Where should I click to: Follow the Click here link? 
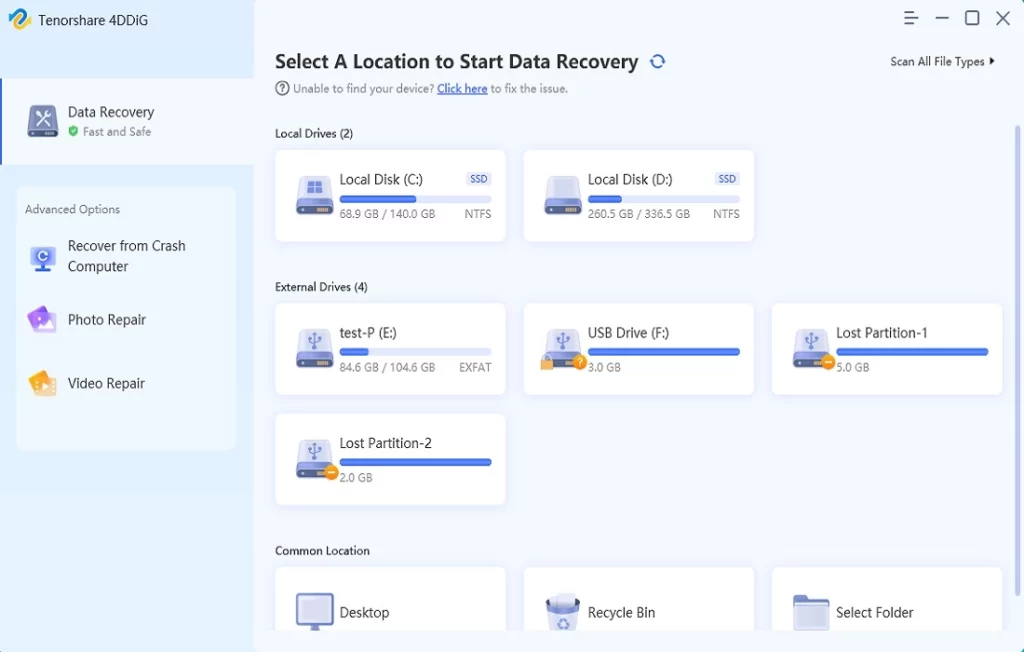point(462,88)
